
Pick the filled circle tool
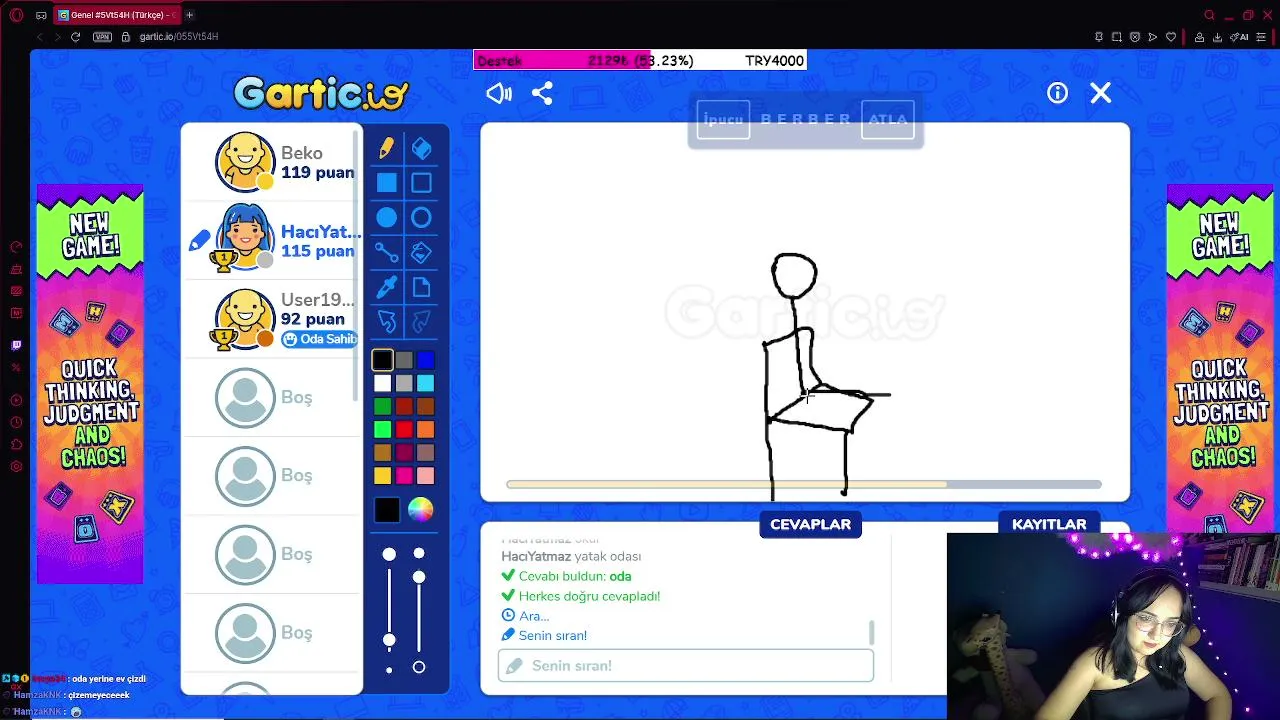click(387, 218)
